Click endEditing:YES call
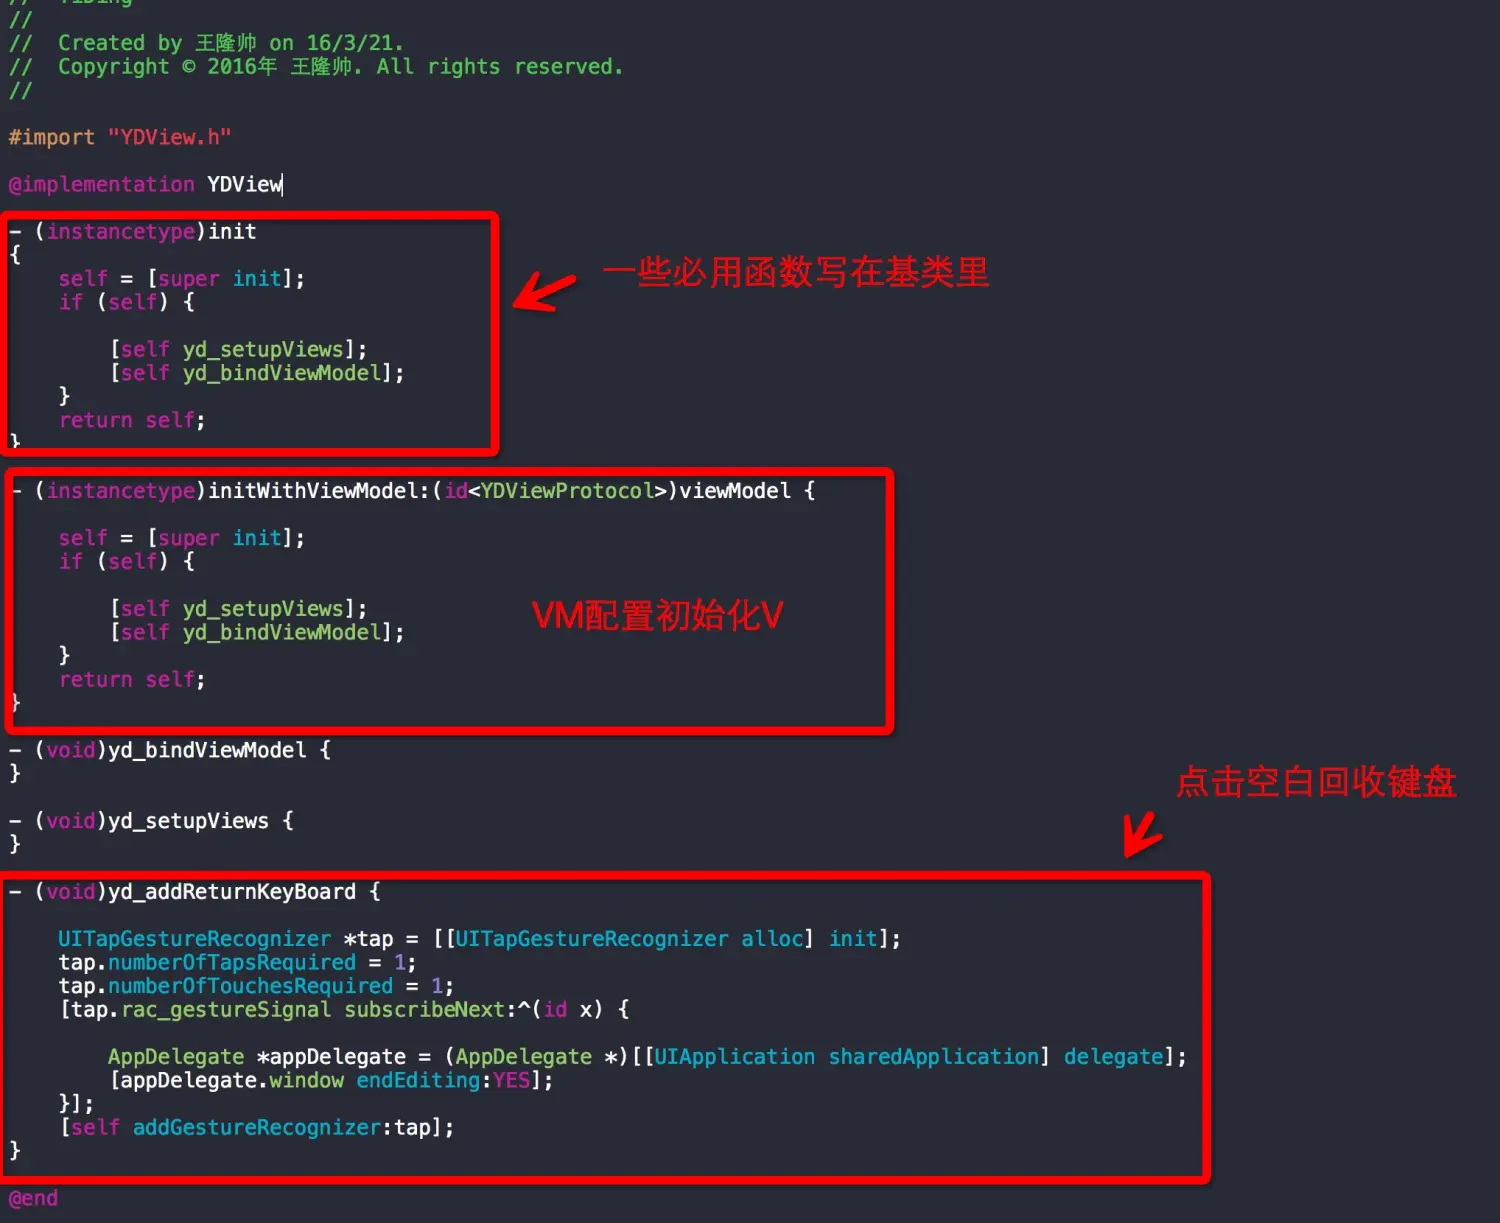 (x=443, y=1081)
